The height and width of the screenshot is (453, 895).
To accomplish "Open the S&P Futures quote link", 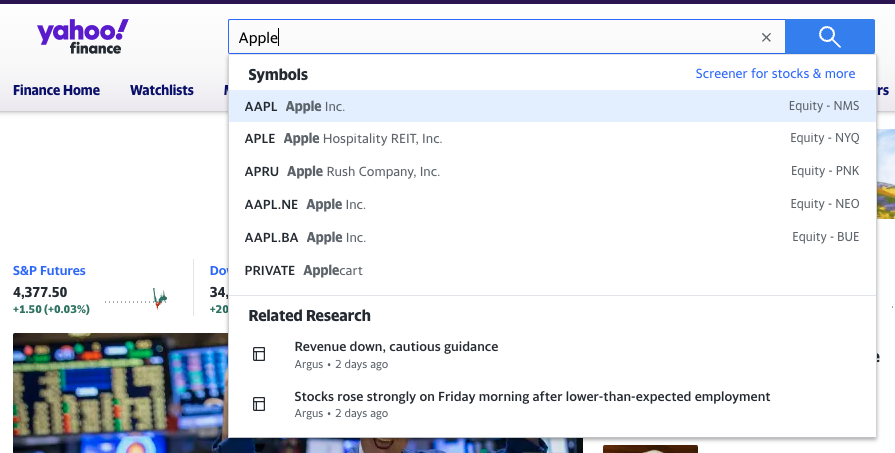I will (49, 270).
